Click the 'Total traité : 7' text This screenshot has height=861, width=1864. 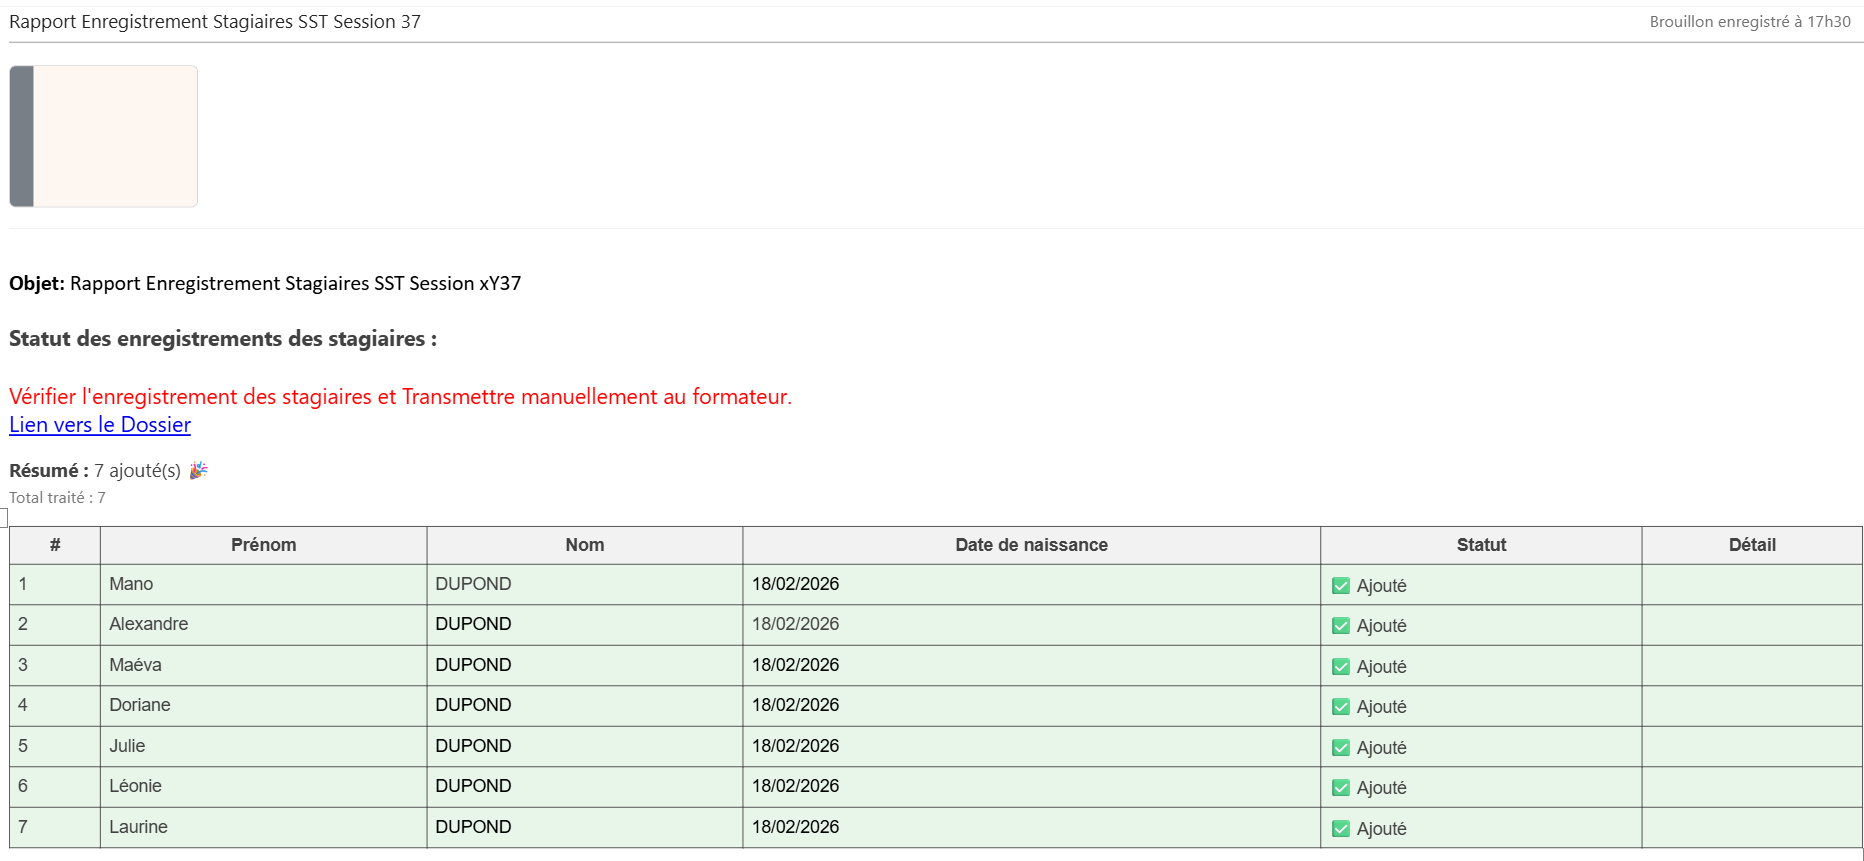(57, 498)
